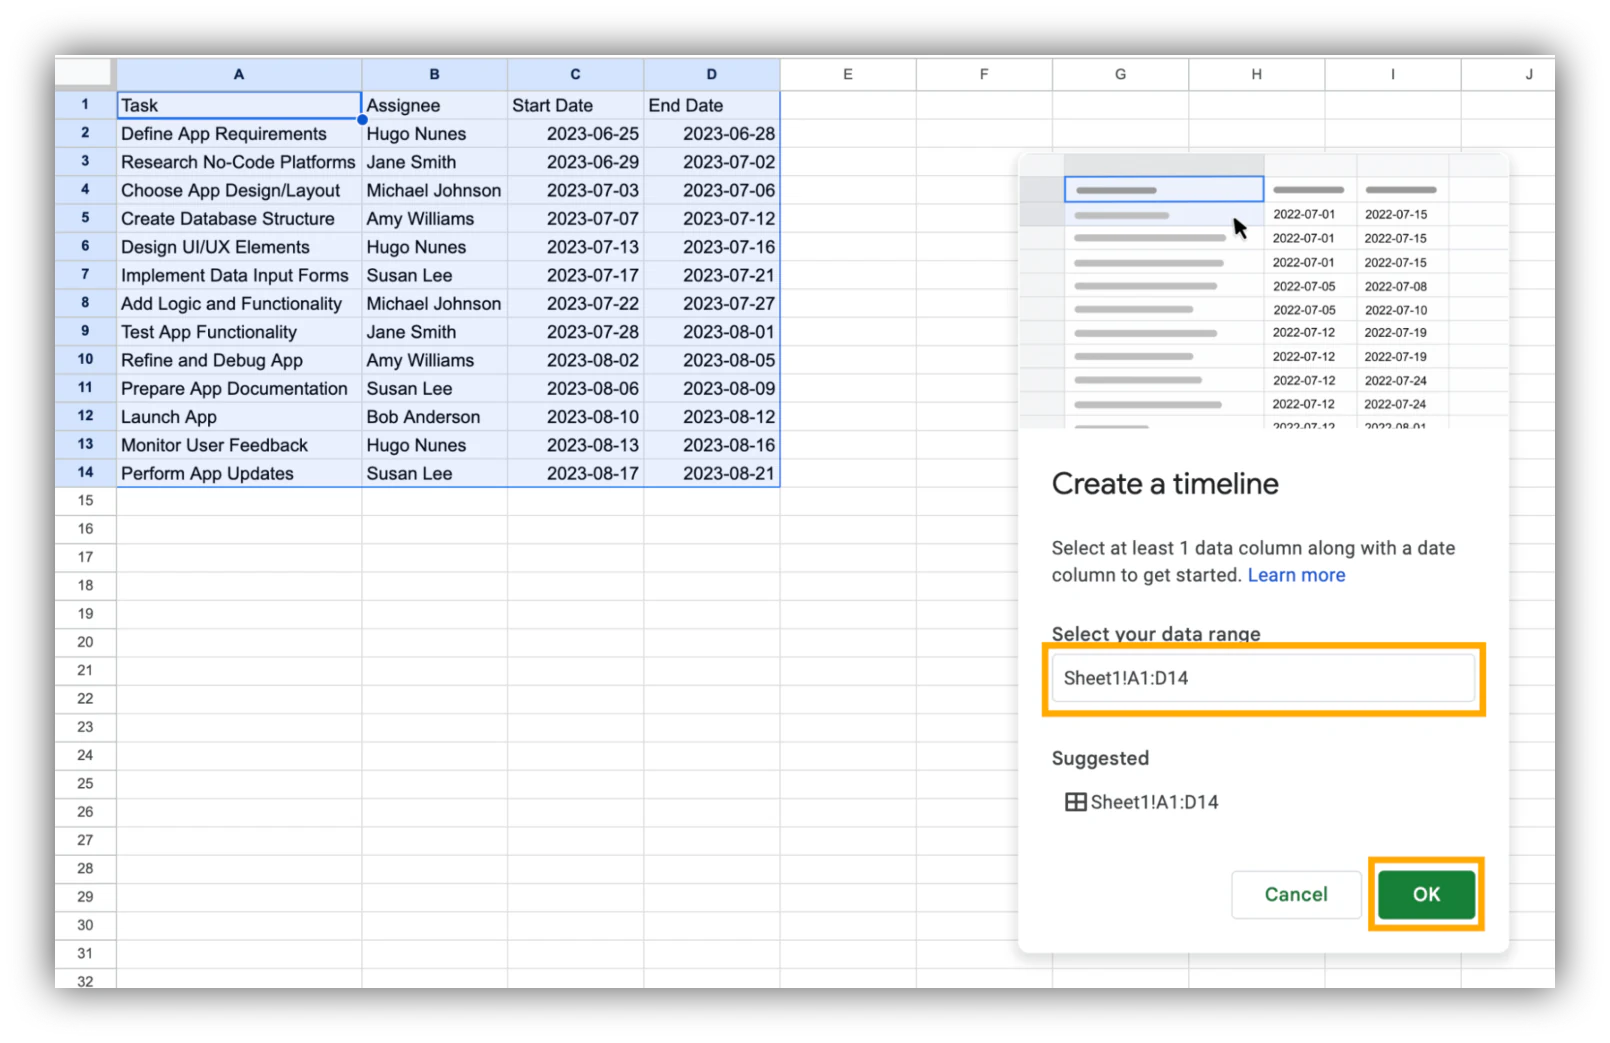Click the data range input field

[1263, 678]
